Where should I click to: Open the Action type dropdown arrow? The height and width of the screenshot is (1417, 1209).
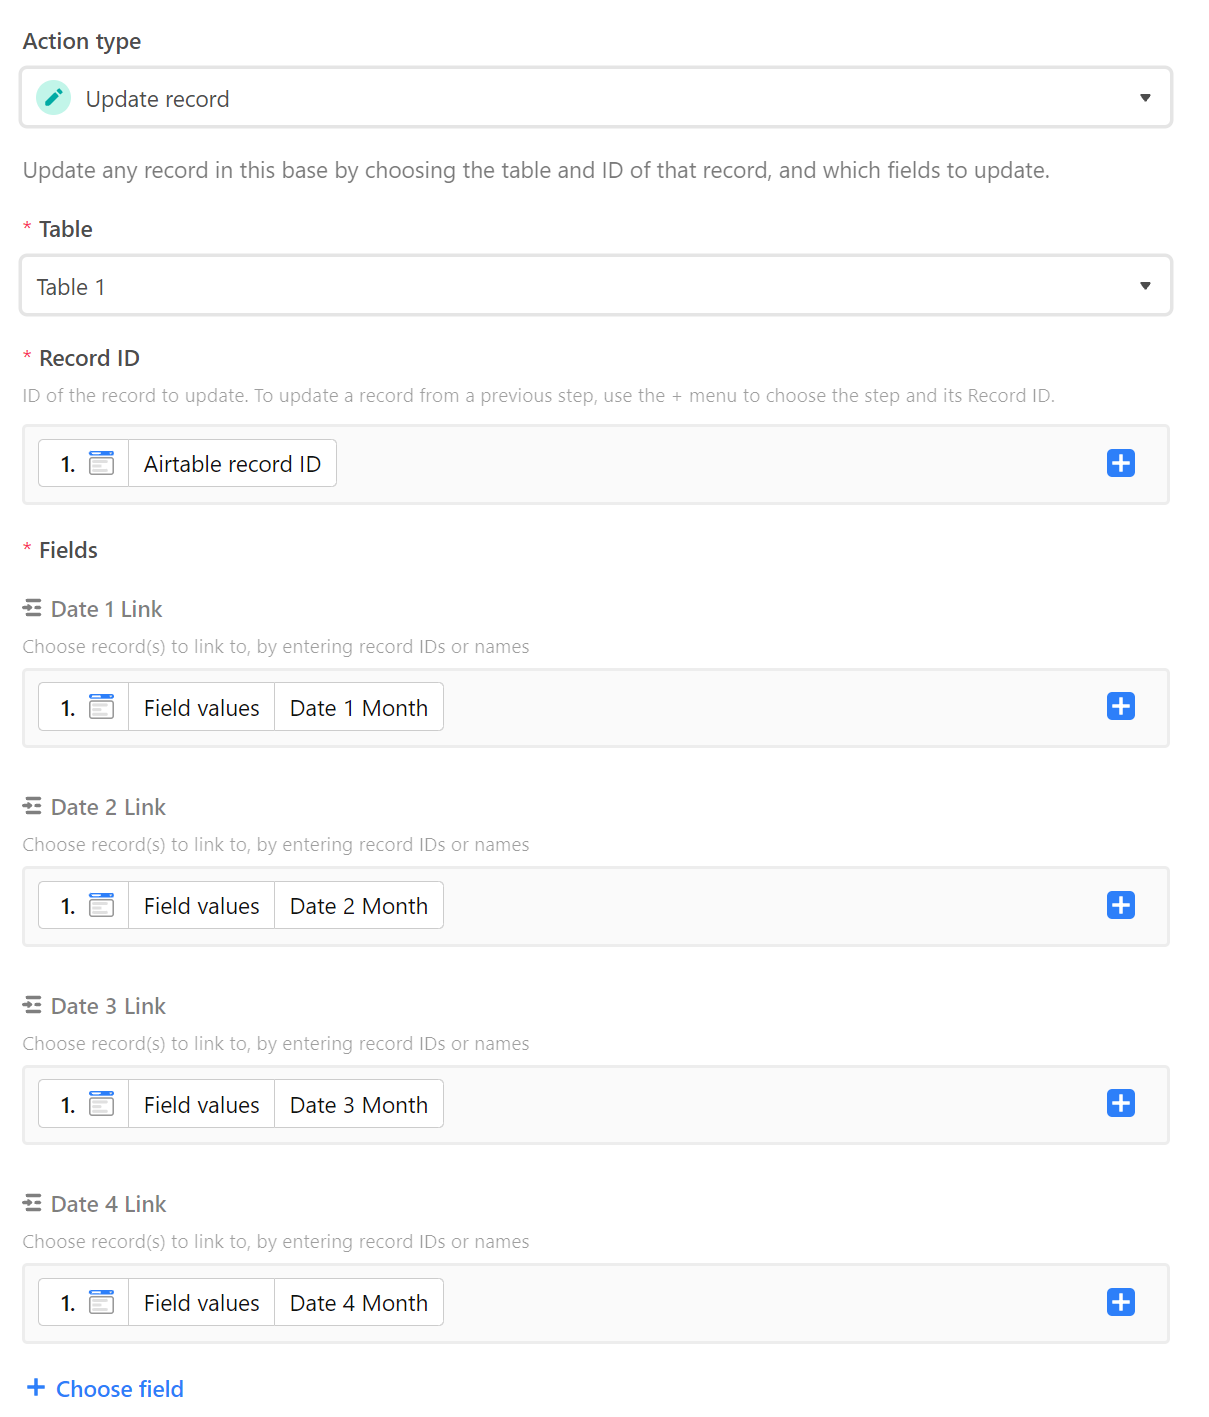point(1145,98)
